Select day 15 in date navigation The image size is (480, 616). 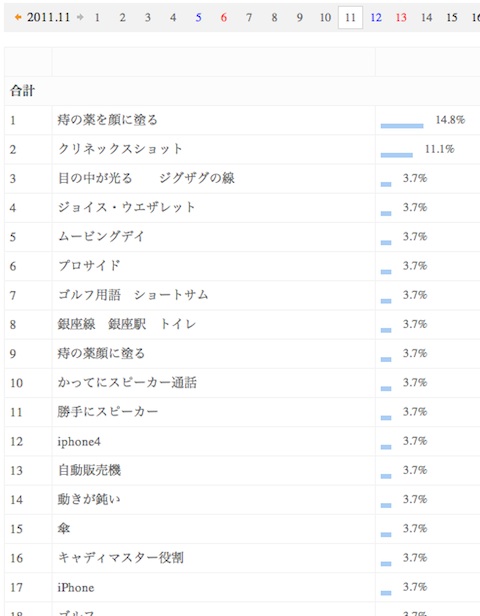click(x=452, y=18)
